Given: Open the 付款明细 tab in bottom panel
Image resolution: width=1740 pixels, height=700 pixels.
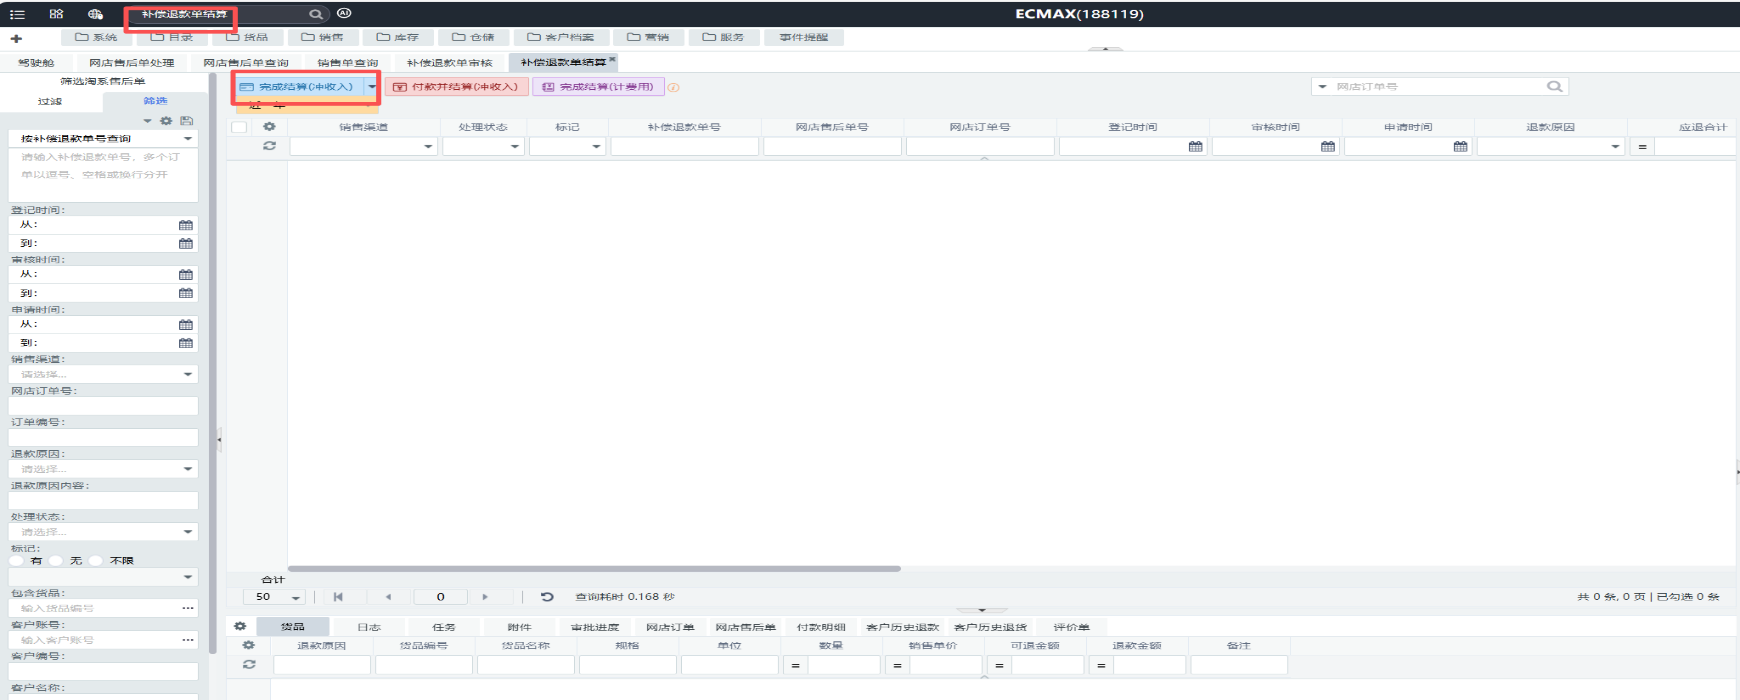Looking at the screenshot, I should click(x=821, y=627).
